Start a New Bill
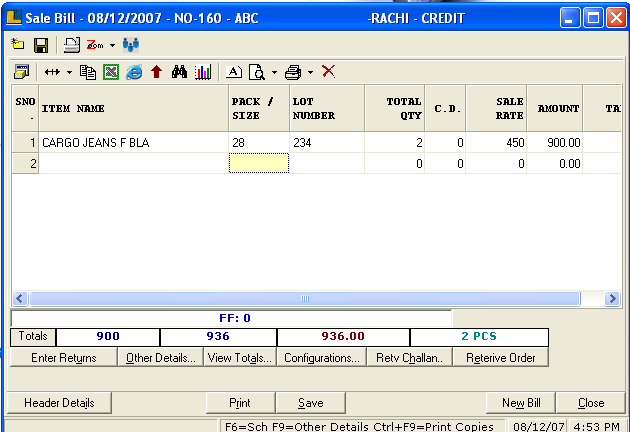The height and width of the screenshot is (432, 630). point(521,403)
